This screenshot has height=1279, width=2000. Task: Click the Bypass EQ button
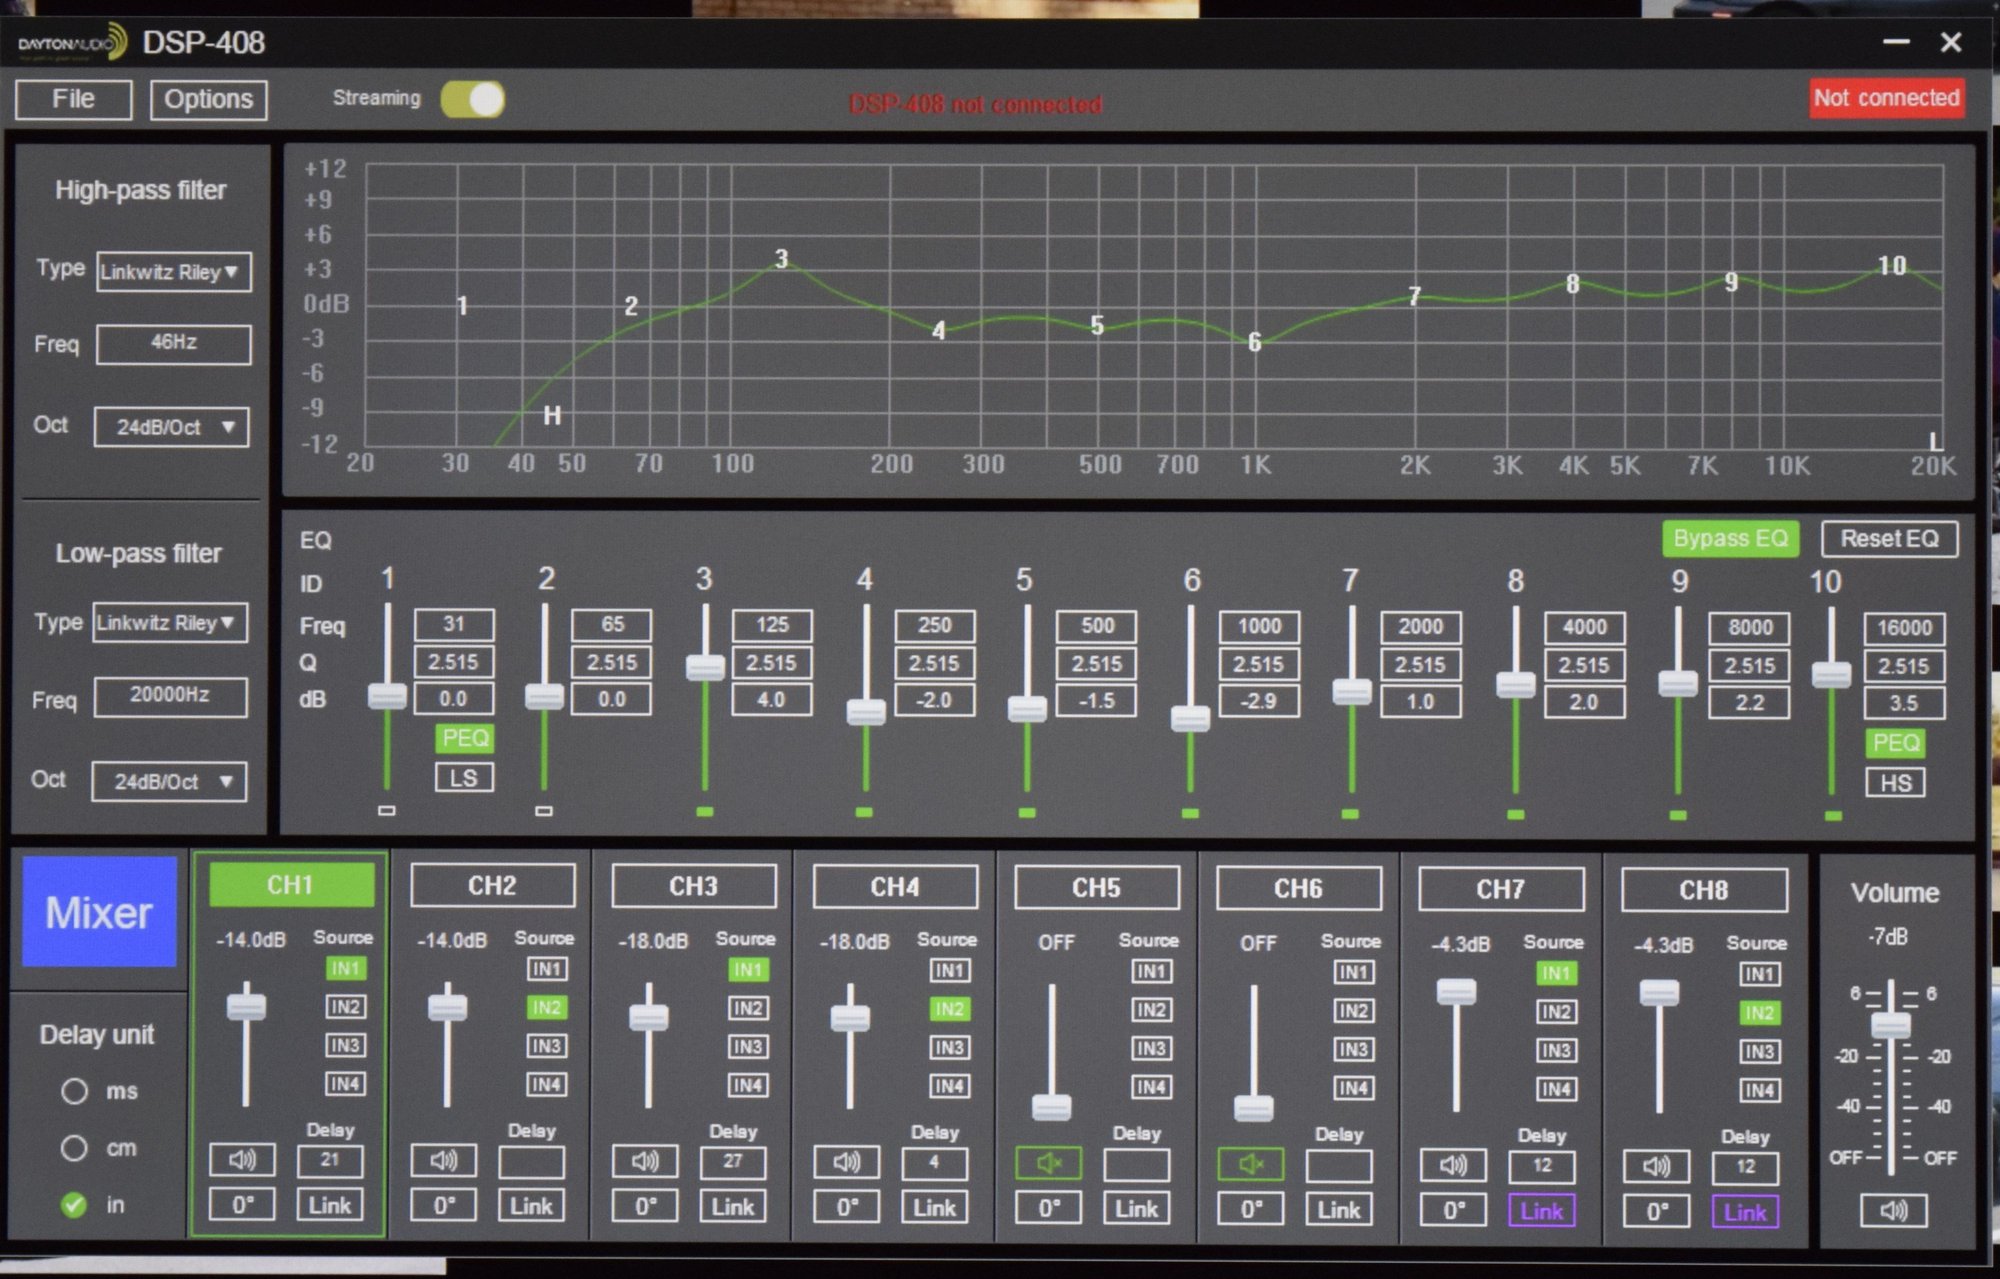pos(1730,539)
